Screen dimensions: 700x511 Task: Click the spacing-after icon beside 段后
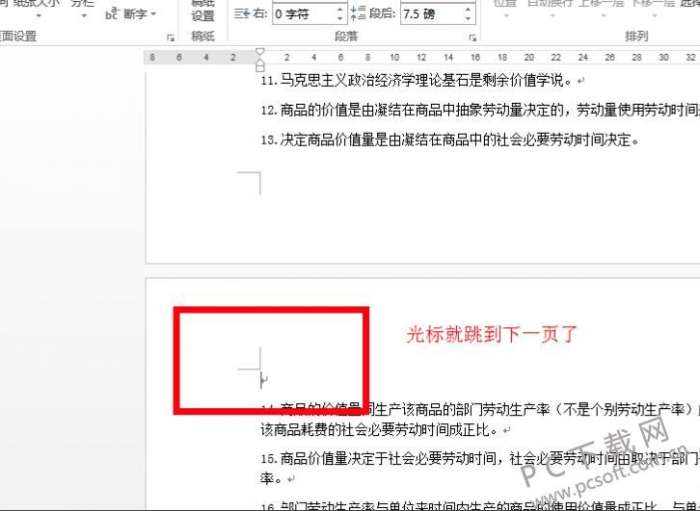[358, 14]
